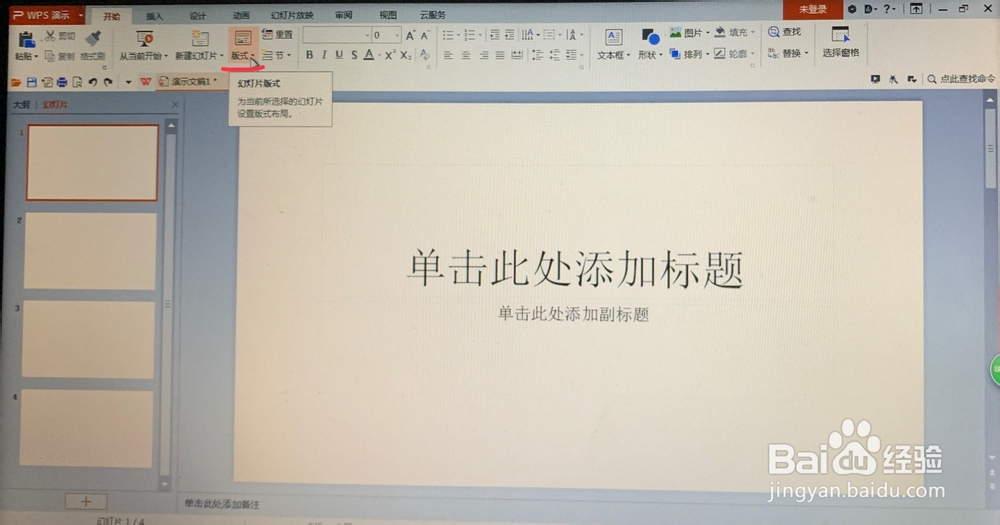Select the Format Painter (格式刷) brush
Image resolution: width=1000 pixels, height=525 pixels.
pyautogui.click(x=93, y=45)
